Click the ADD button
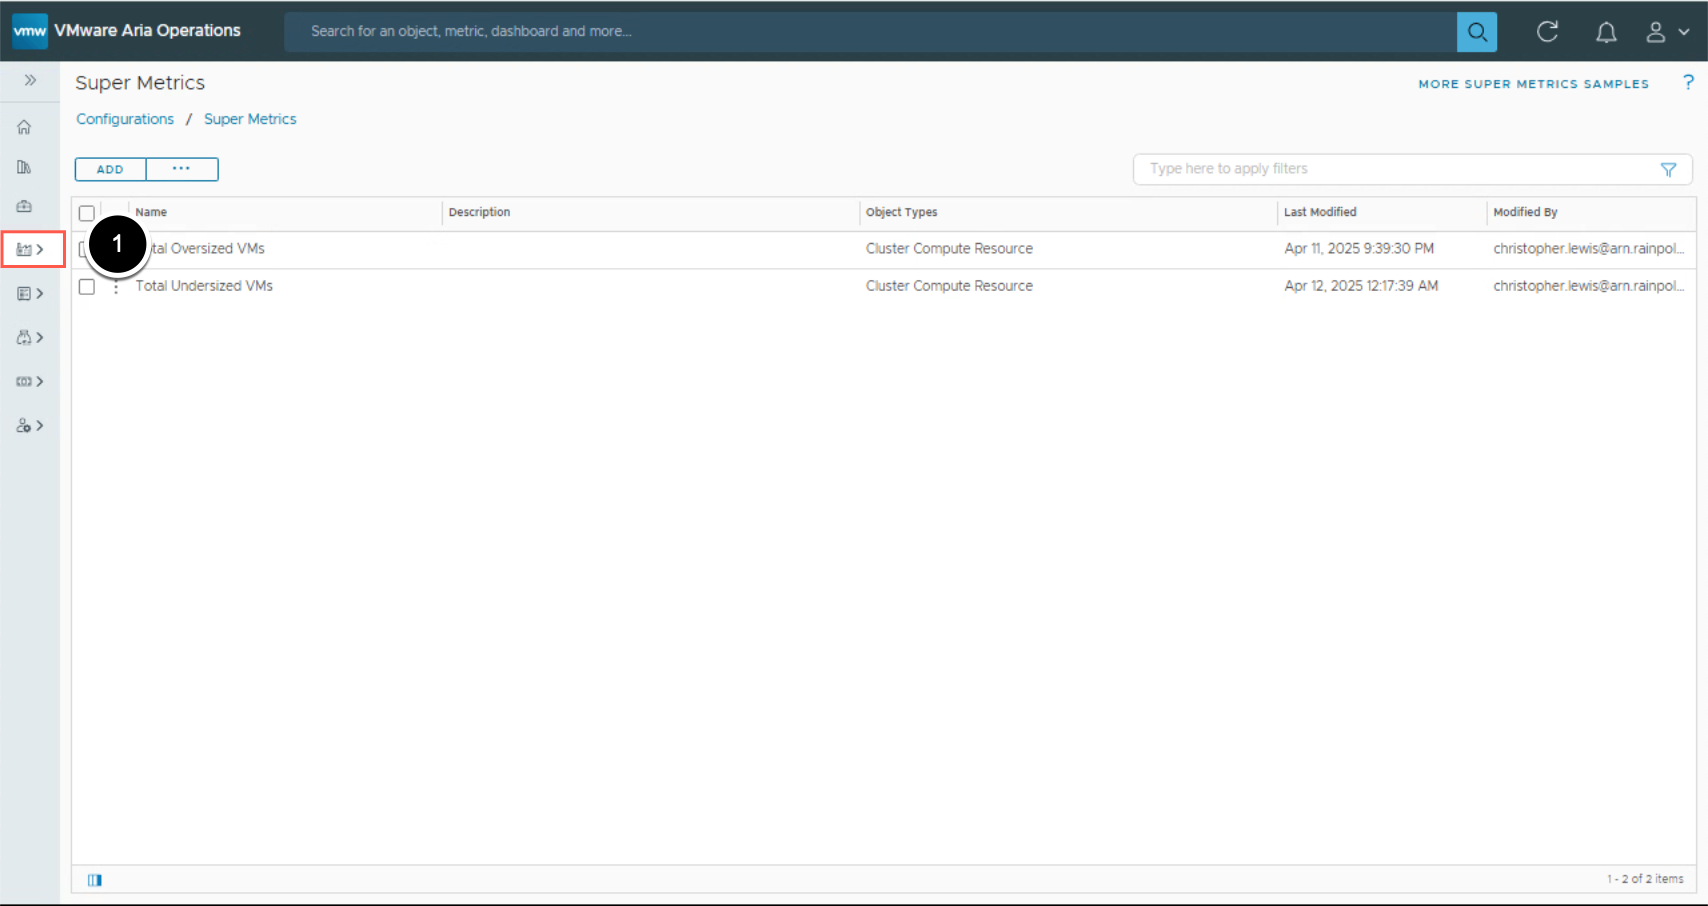The image size is (1708, 906). [x=110, y=169]
